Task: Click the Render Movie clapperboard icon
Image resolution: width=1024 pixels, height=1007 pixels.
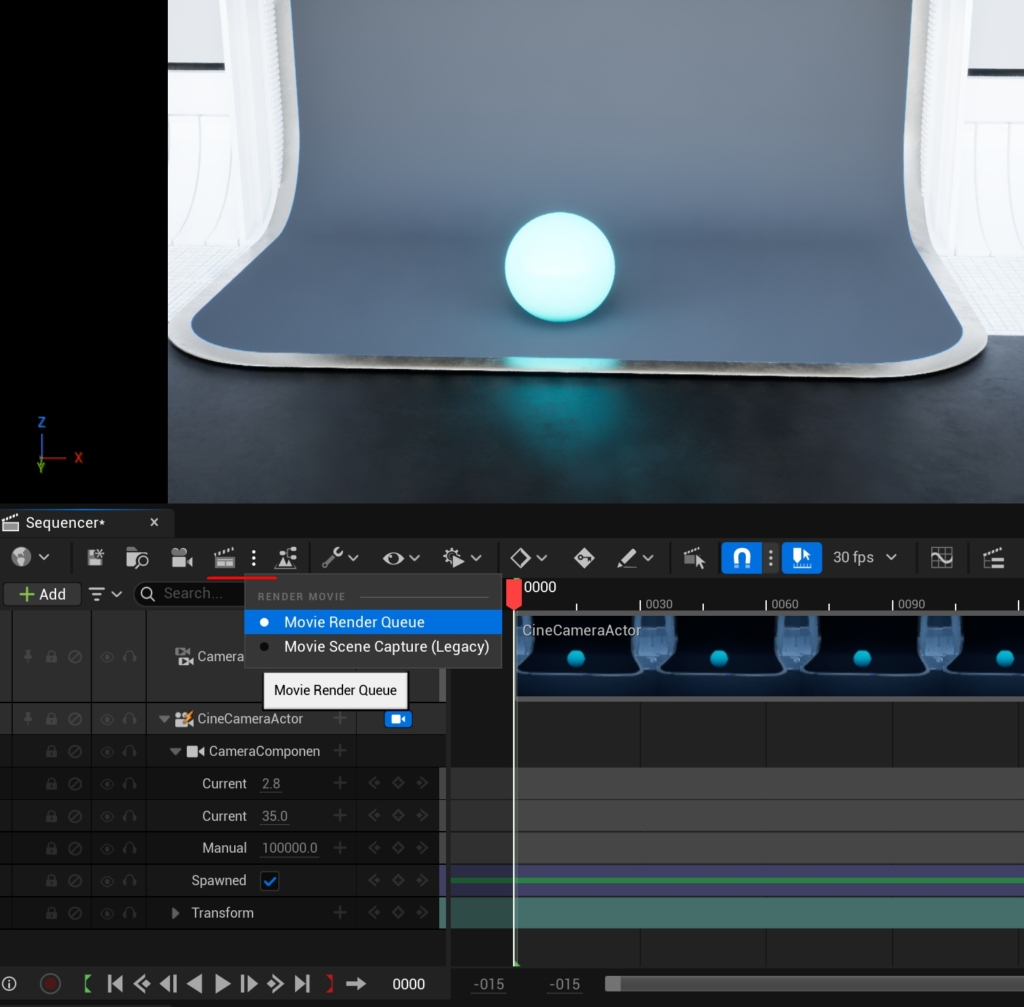Action: (x=224, y=557)
